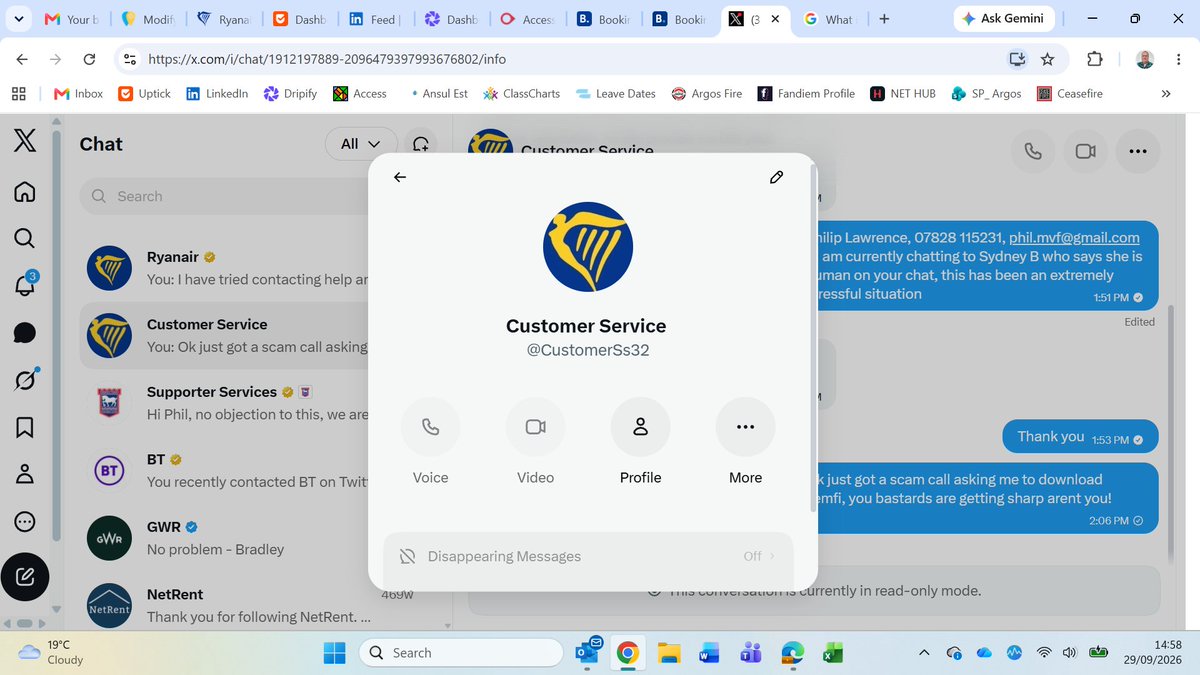Go back using the modal back arrow
The width and height of the screenshot is (1200, 675).
click(400, 177)
